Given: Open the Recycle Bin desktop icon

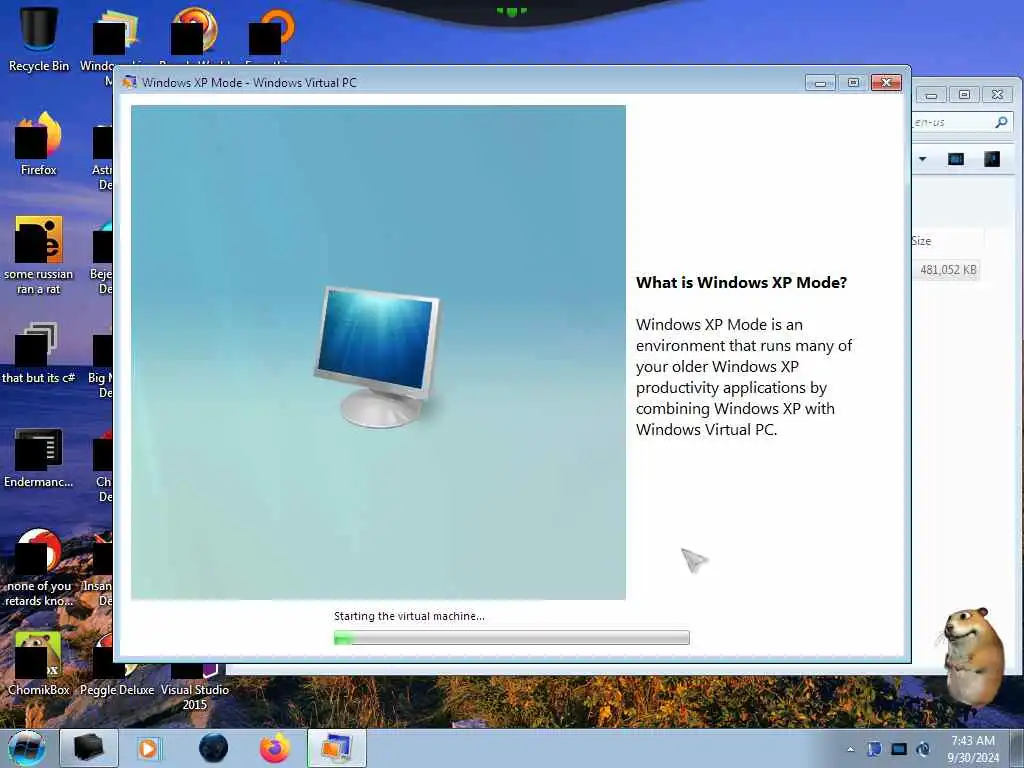Looking at the screenshot, I should 39,39.
